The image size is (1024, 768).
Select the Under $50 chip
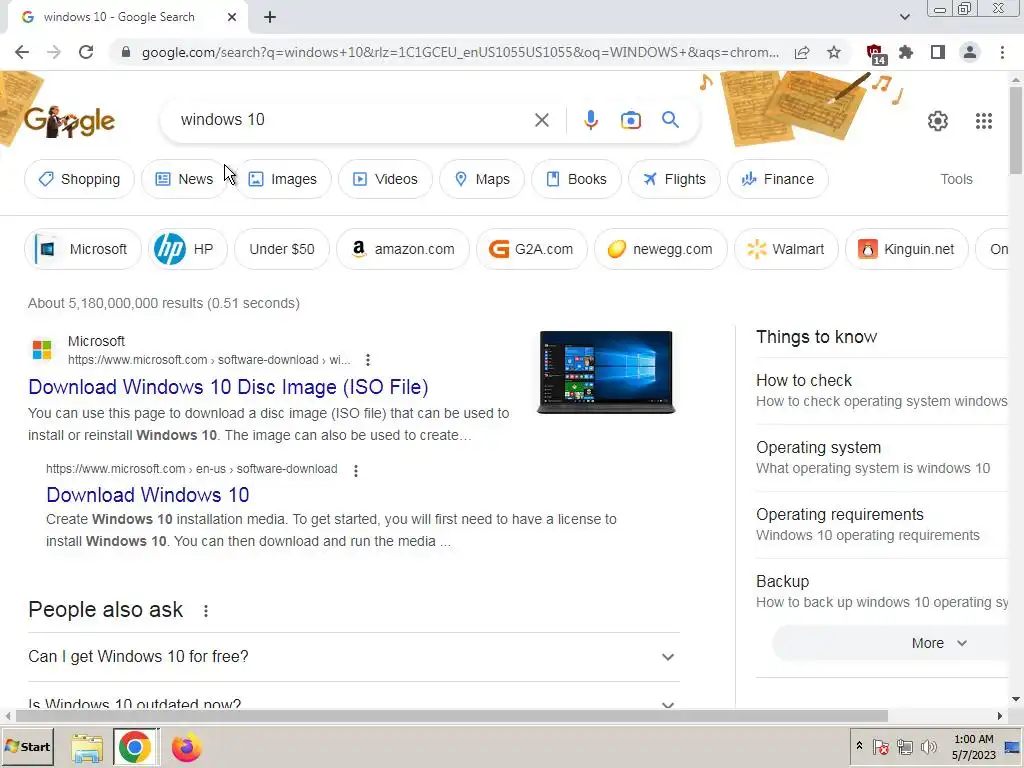pos(281,249)
